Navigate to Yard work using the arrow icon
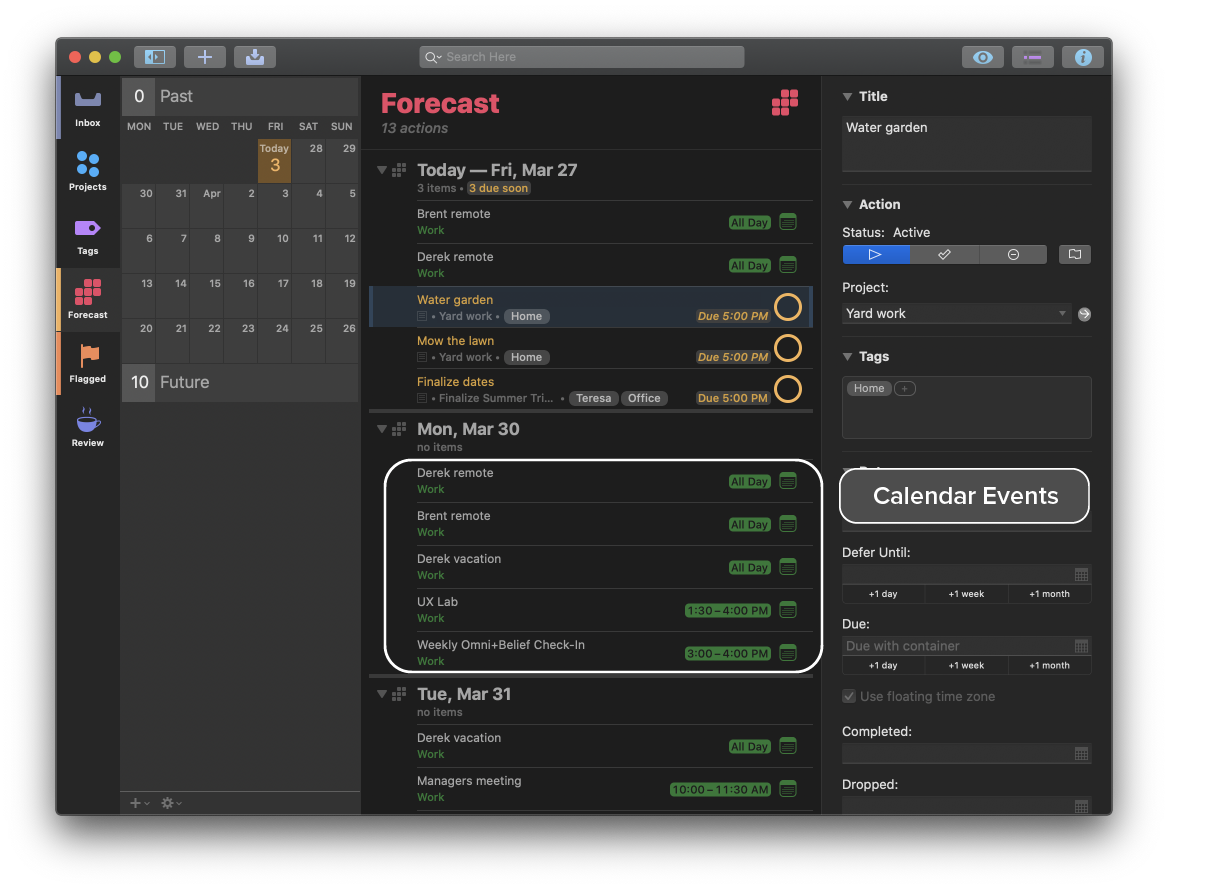Screen dimensions: 1206x889 1084,313
